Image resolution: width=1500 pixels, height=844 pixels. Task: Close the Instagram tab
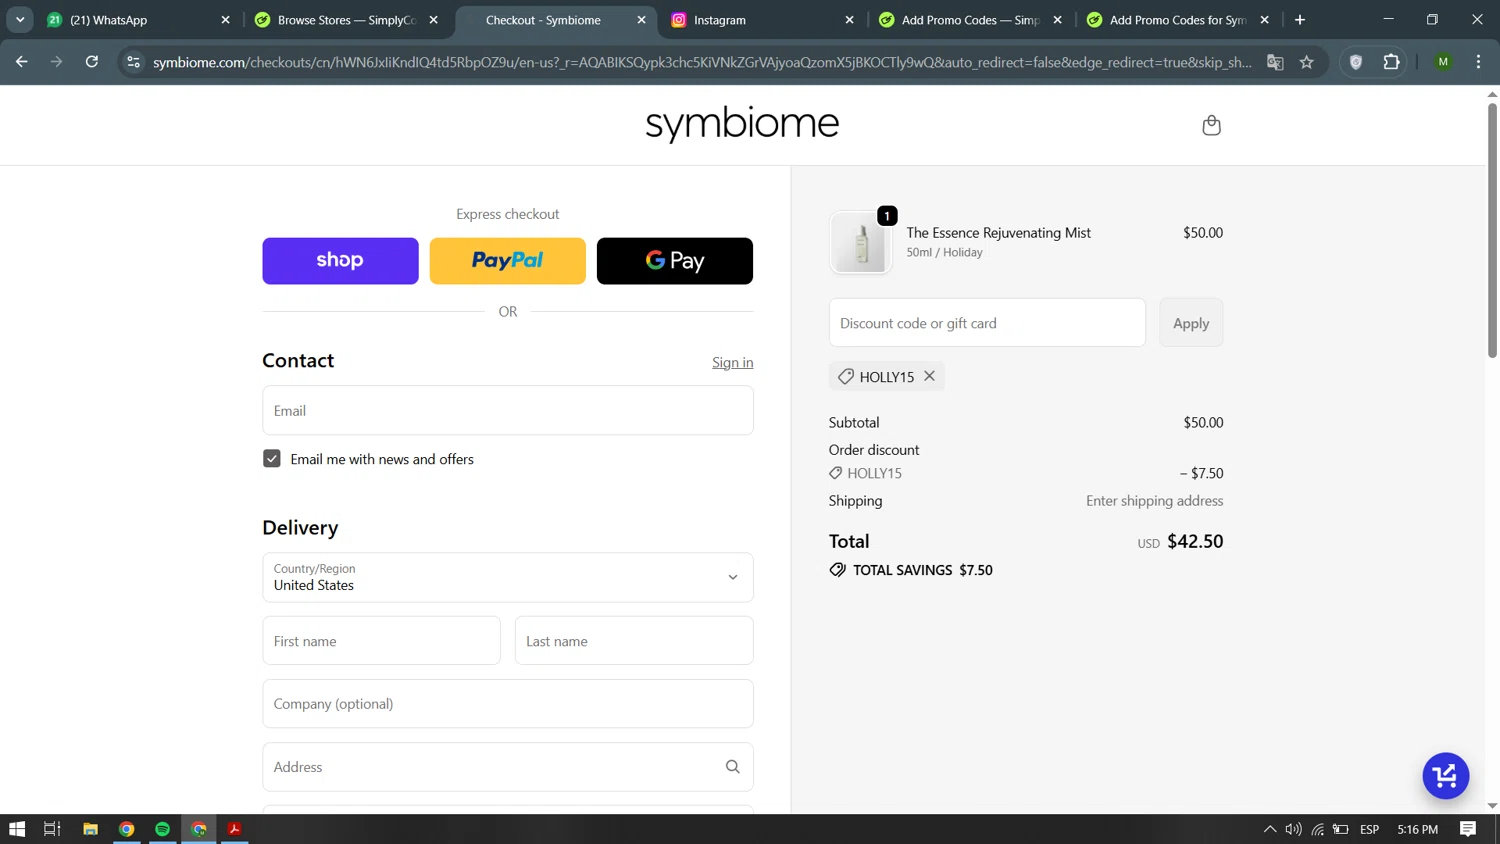[849, 20]
